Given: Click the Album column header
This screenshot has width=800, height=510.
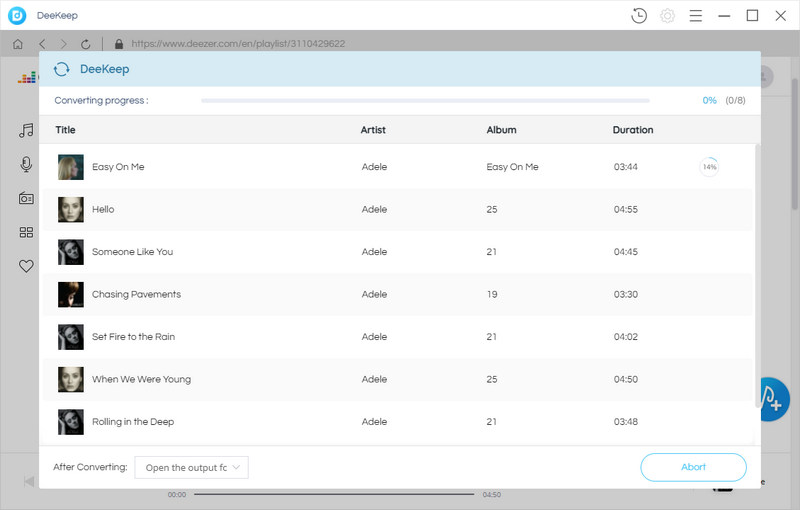Looking at the screenshot, I should pyautogui.click(x=501, y=130).
